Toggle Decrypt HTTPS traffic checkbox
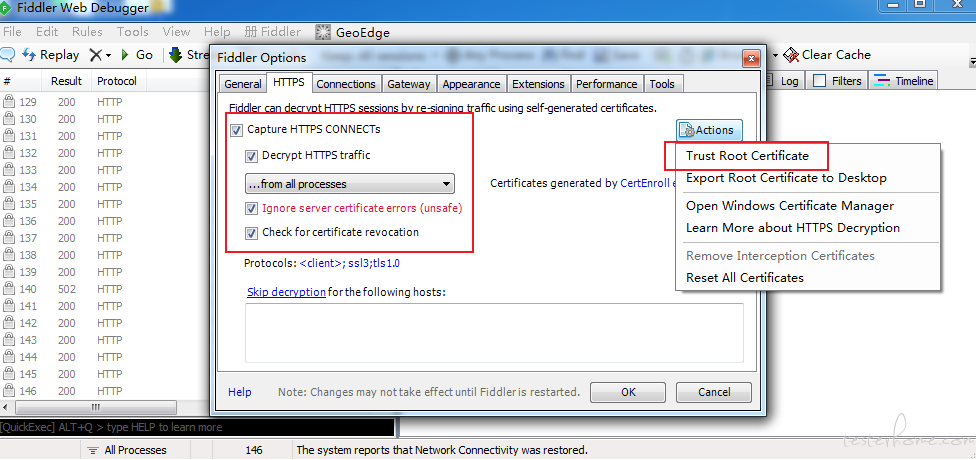Viewport: 976px width, 460px height. coord(251,156)
